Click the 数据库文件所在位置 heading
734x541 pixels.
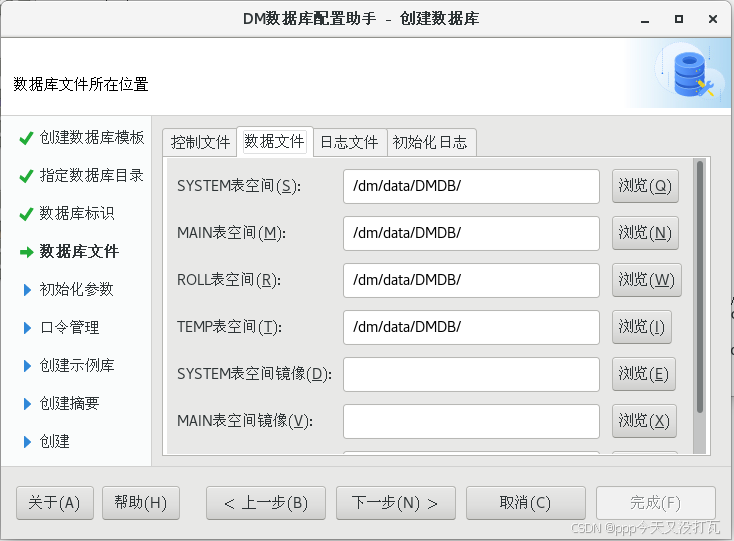click(81, 85)
